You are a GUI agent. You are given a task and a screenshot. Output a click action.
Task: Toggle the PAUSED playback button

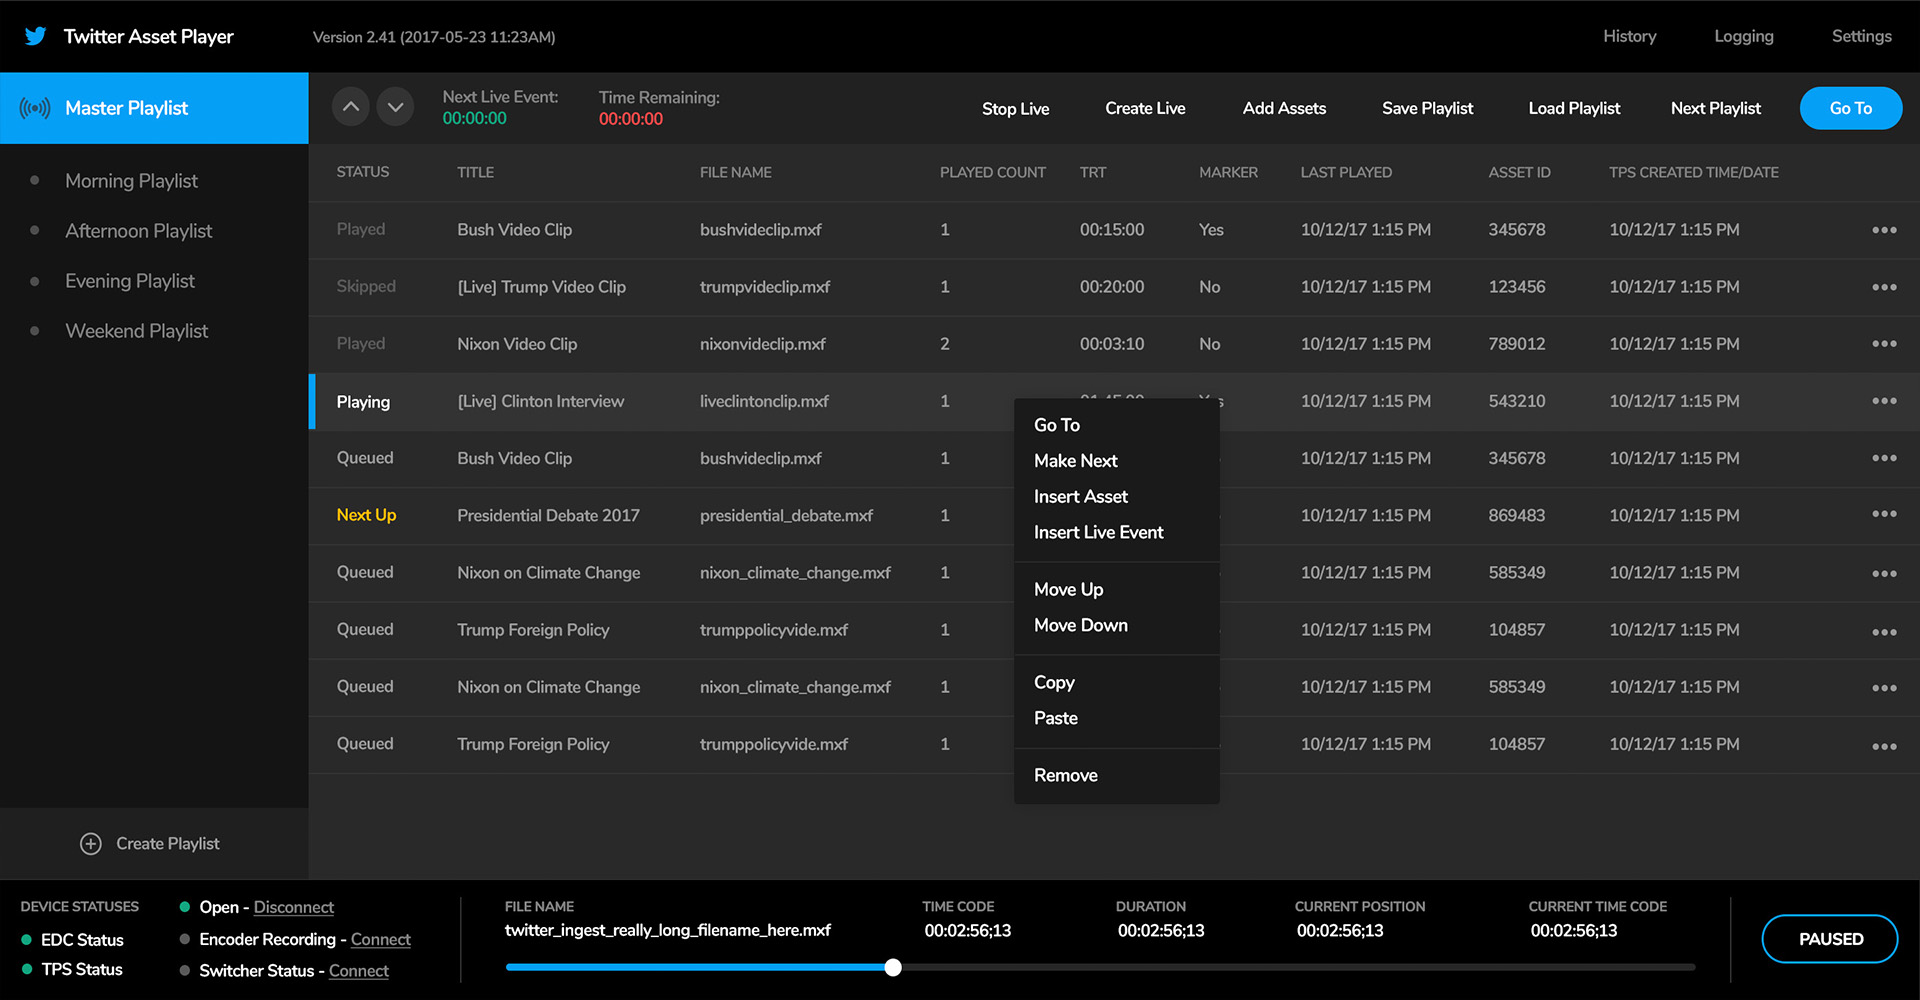(1830, 939)
